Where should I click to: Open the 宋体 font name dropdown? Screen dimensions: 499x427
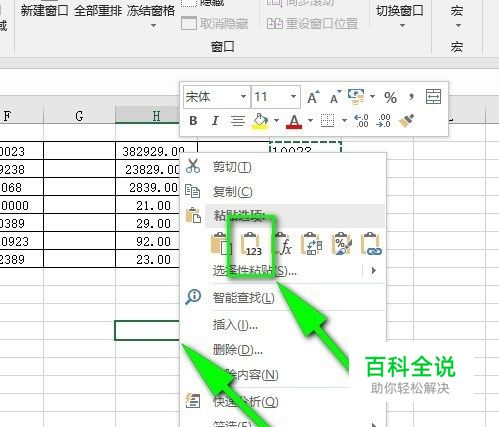point(244,97)
